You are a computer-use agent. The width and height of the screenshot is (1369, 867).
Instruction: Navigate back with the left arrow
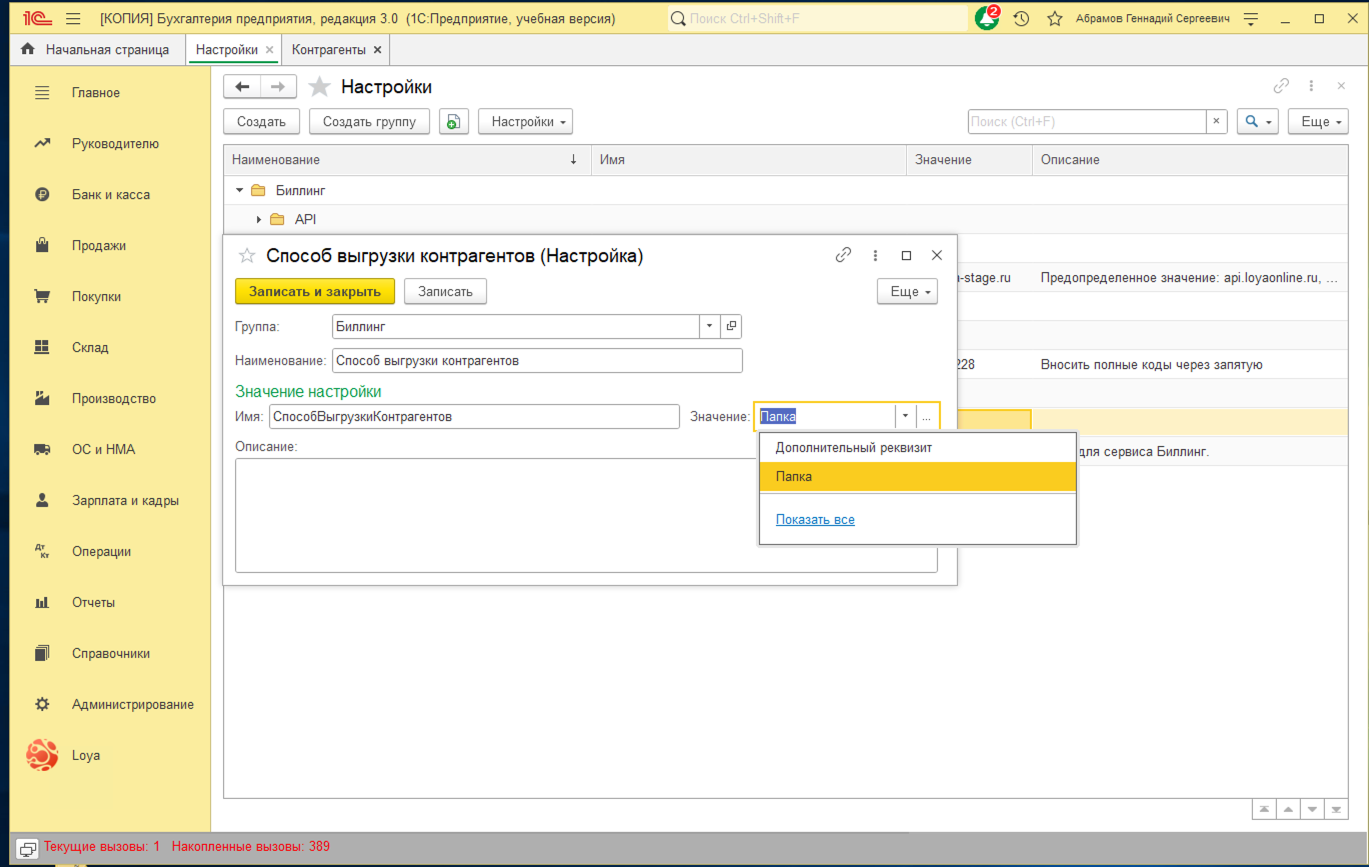242,87
